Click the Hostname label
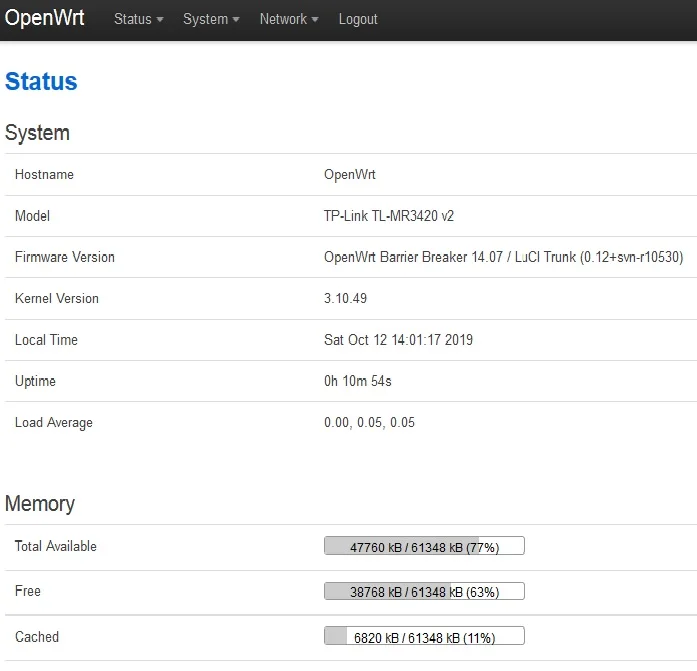 point(44,174)
